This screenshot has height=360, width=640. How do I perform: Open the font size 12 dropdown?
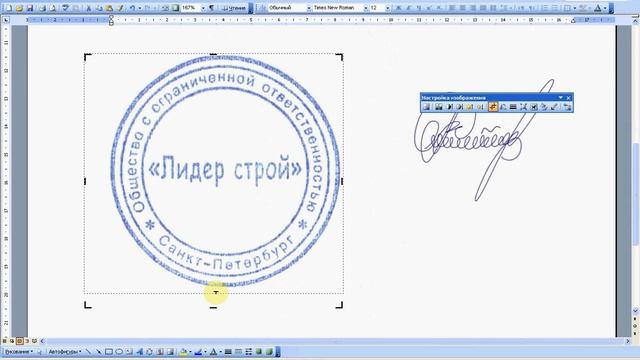[x=388, y=8]
